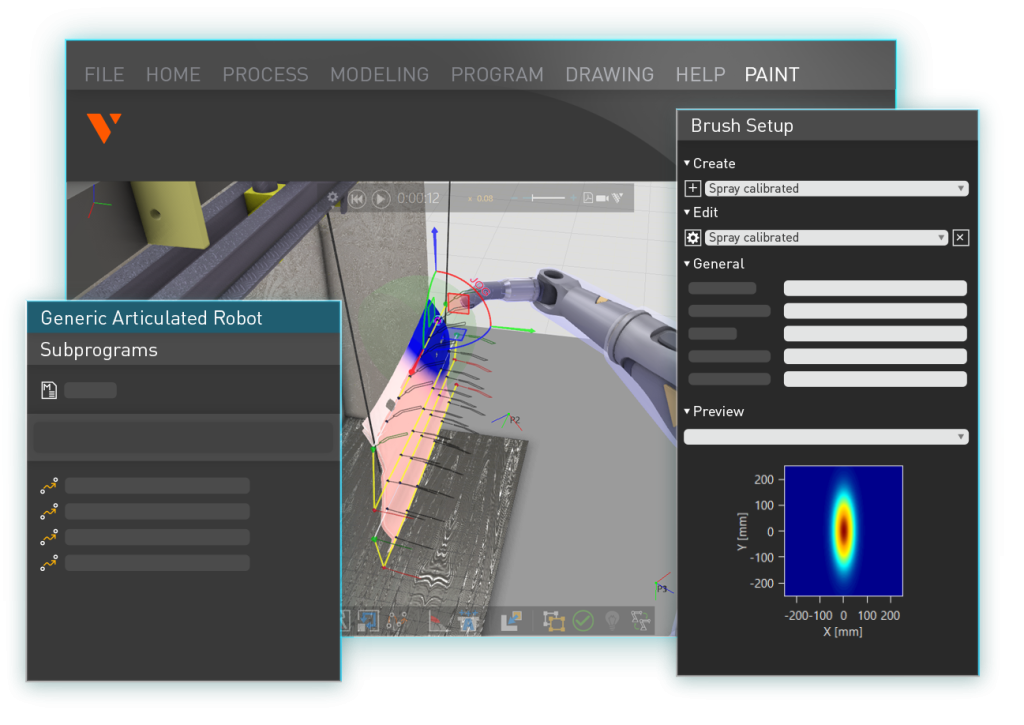Screen dimensions: 1024x725
Task: Click the export to PDF icon
Action: coord(588,199)
